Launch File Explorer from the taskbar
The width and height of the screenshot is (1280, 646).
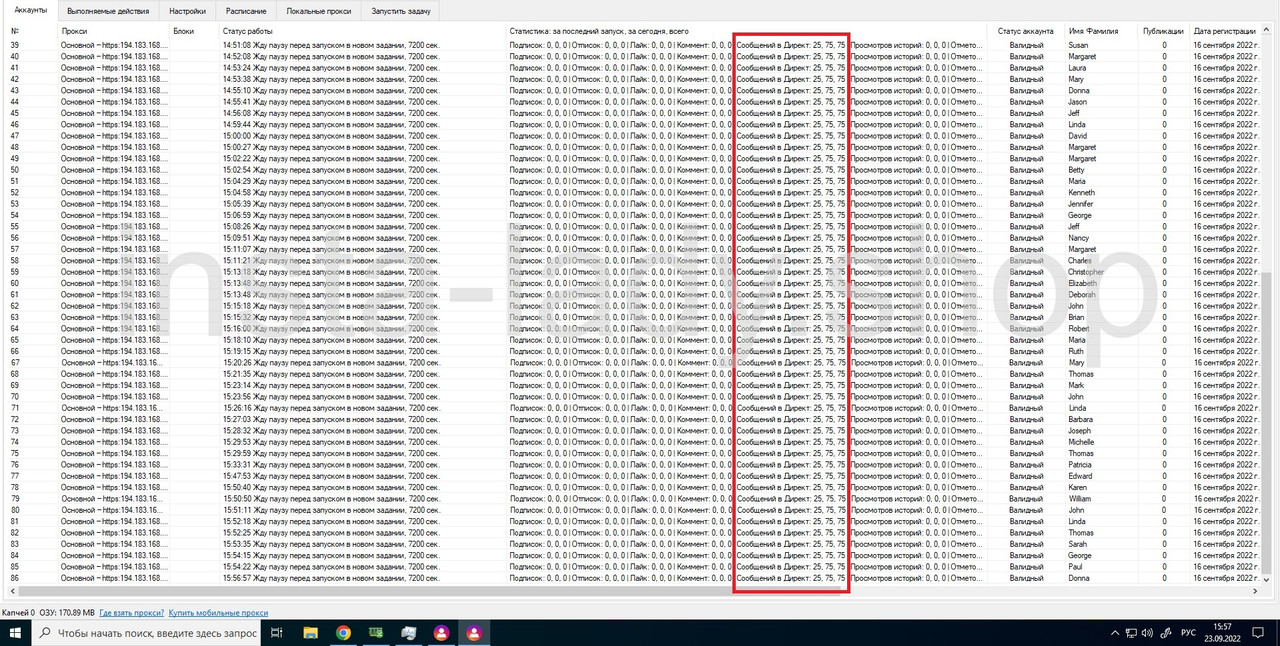click(x=310, y=632)
